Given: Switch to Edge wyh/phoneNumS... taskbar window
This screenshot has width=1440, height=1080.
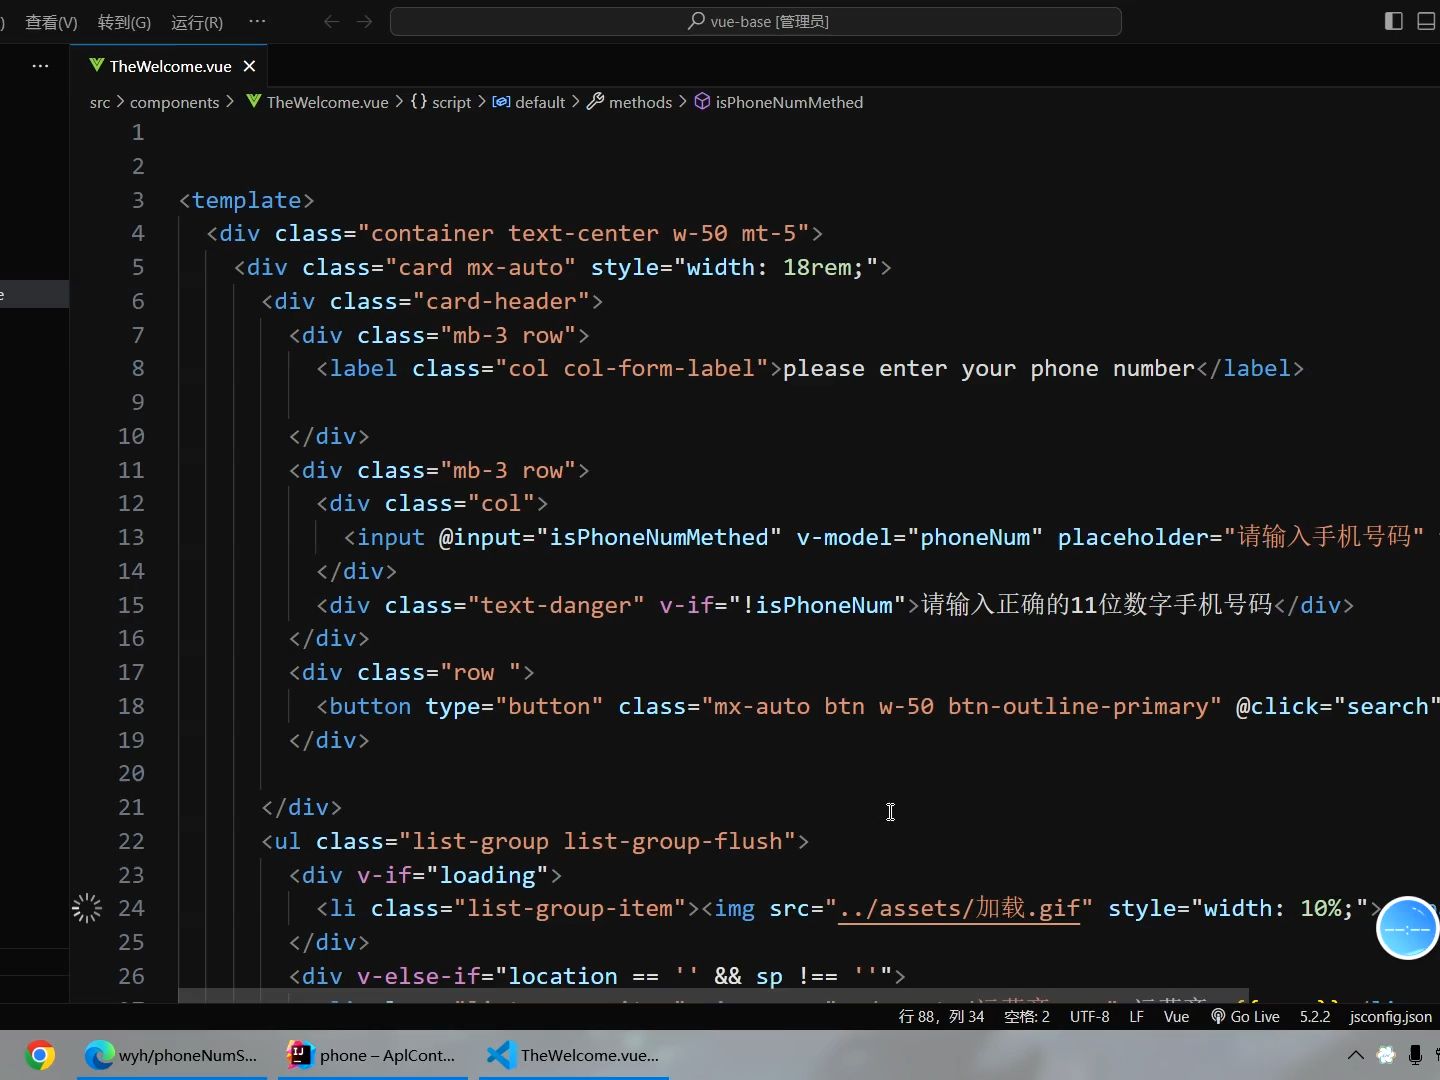Looking at the screenshot, I should pyautogui.click(x=172, y=1055).
